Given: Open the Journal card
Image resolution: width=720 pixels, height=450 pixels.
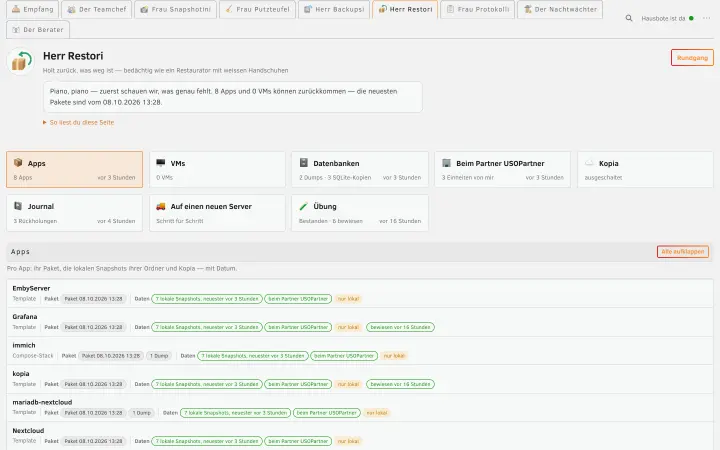Looking at the screenshot, I should click(x=74, y=213).
